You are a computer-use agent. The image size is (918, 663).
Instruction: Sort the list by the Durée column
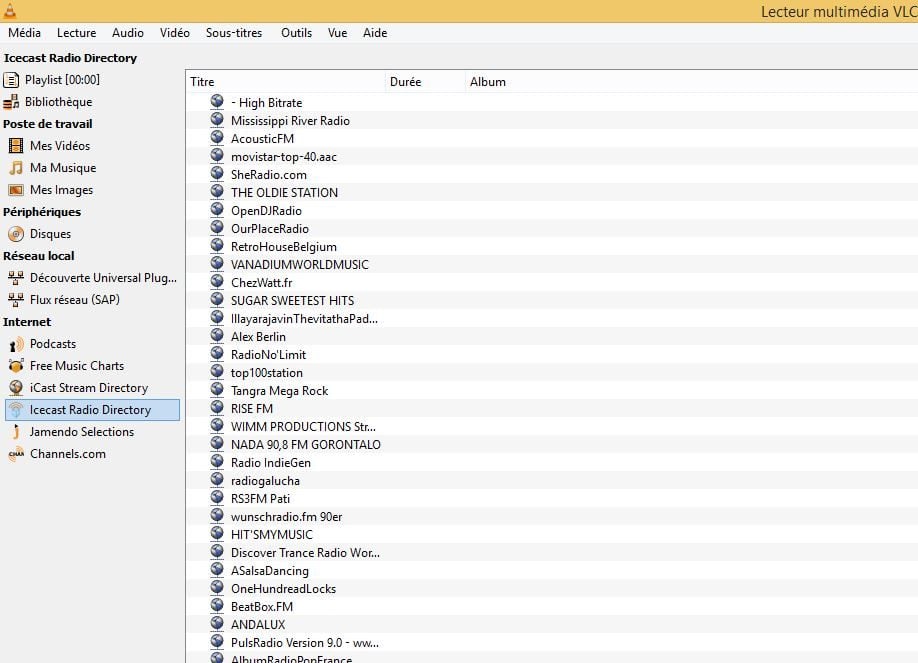pos(426,82)
